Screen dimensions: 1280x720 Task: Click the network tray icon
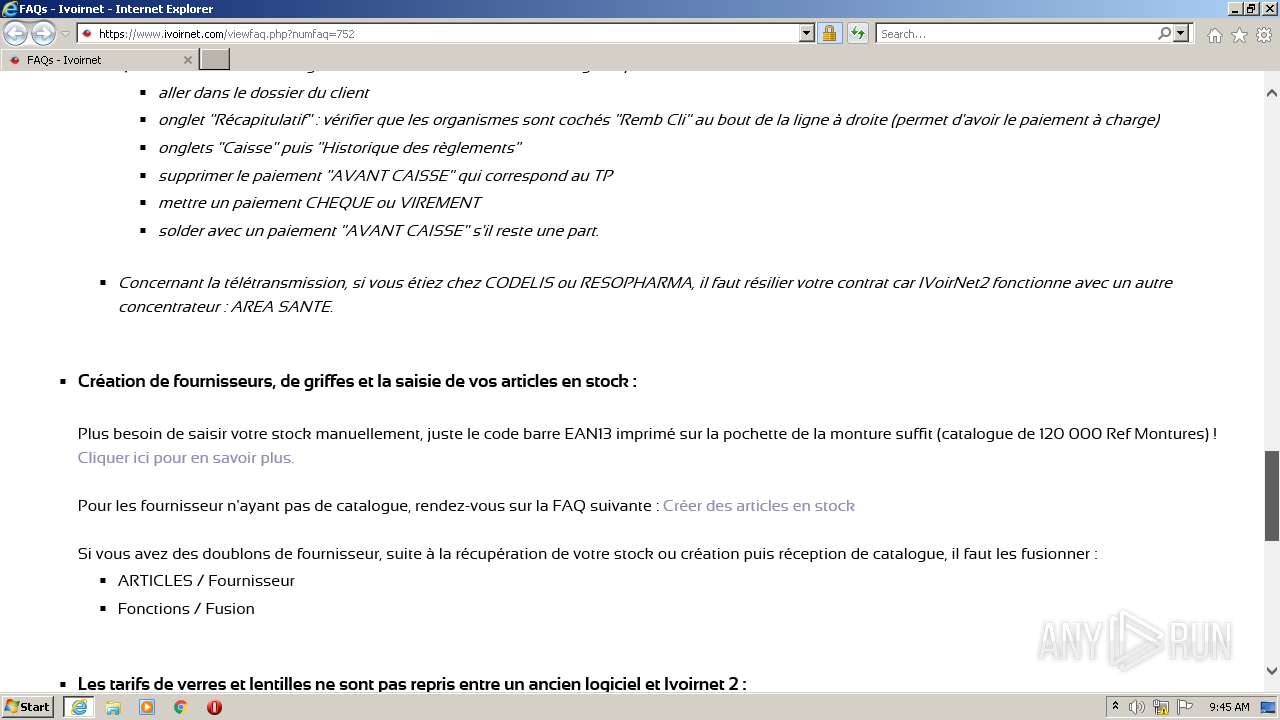point(1161,707)
